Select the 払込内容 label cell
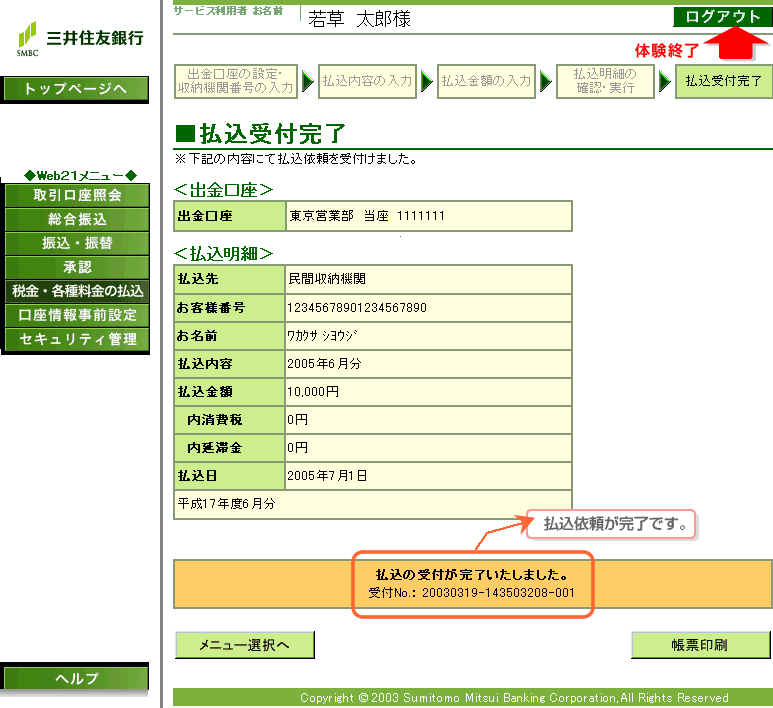This screenshot has width=773, height=708. tap(230, 364)
